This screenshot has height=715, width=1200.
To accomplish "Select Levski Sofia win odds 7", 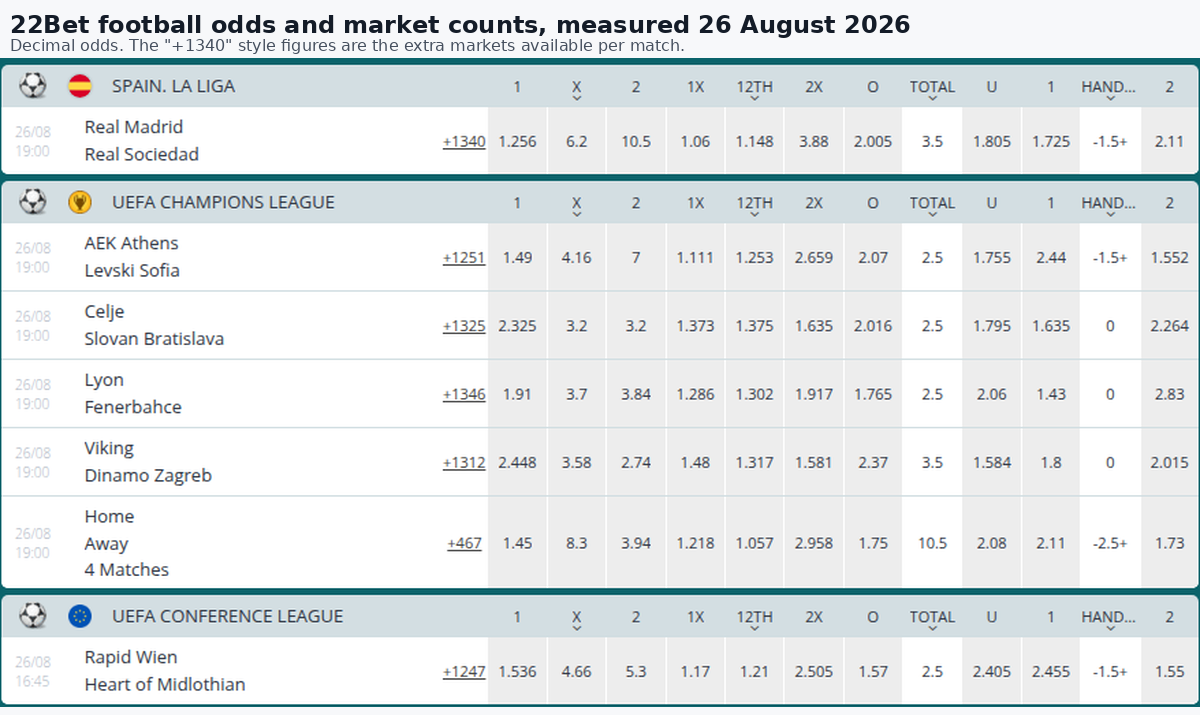I will (x=636, y=258).
